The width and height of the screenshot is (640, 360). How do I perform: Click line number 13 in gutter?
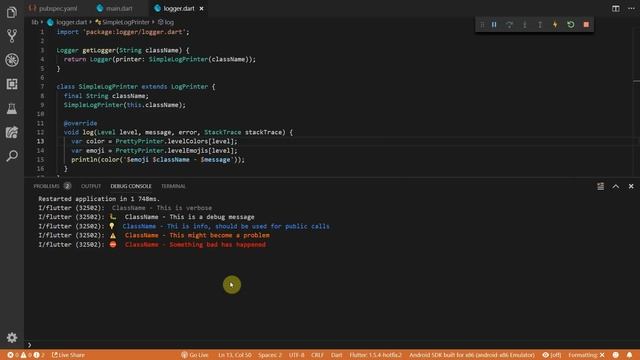[40, 141]
